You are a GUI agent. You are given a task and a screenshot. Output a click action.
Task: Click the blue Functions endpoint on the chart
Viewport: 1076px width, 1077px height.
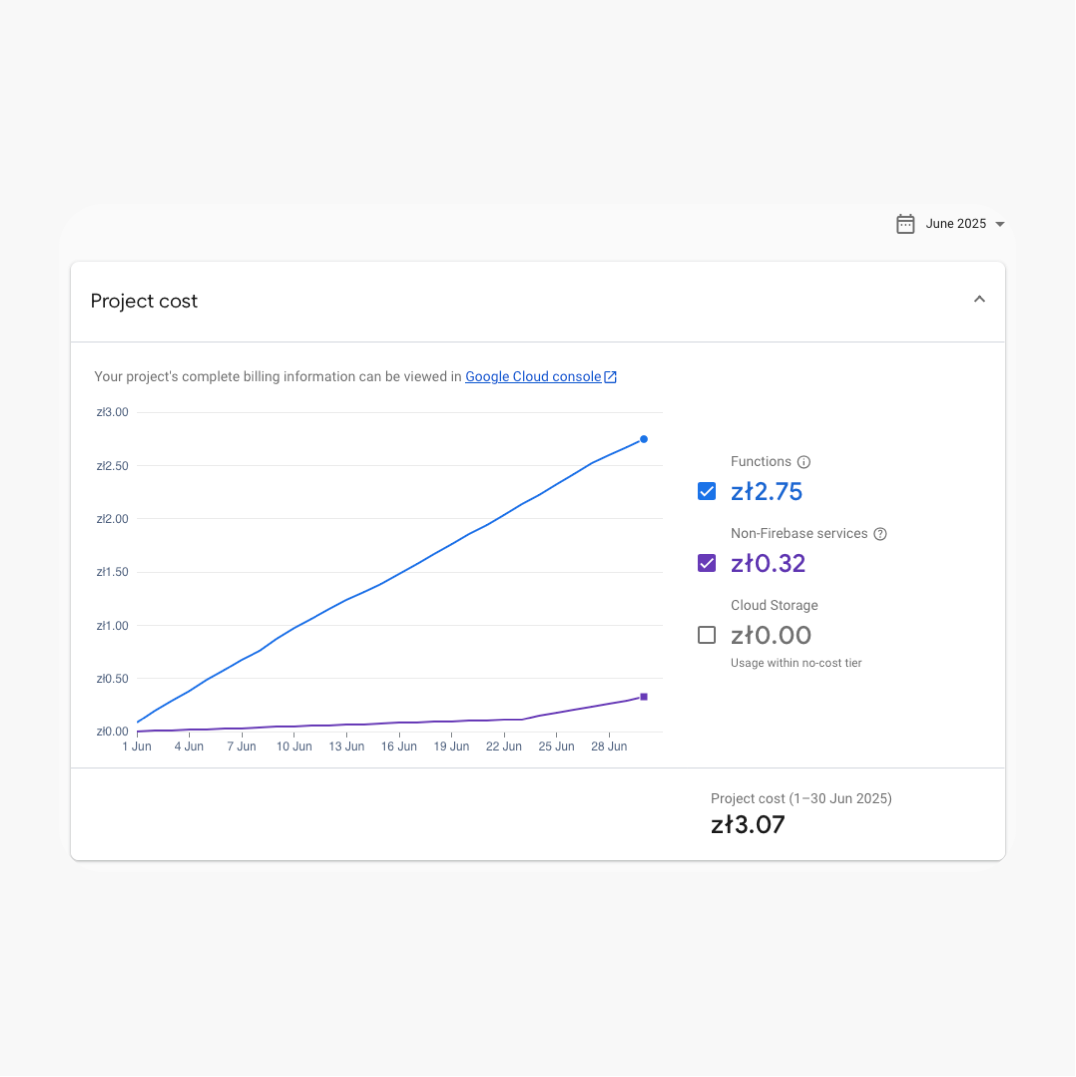[643, 439]
